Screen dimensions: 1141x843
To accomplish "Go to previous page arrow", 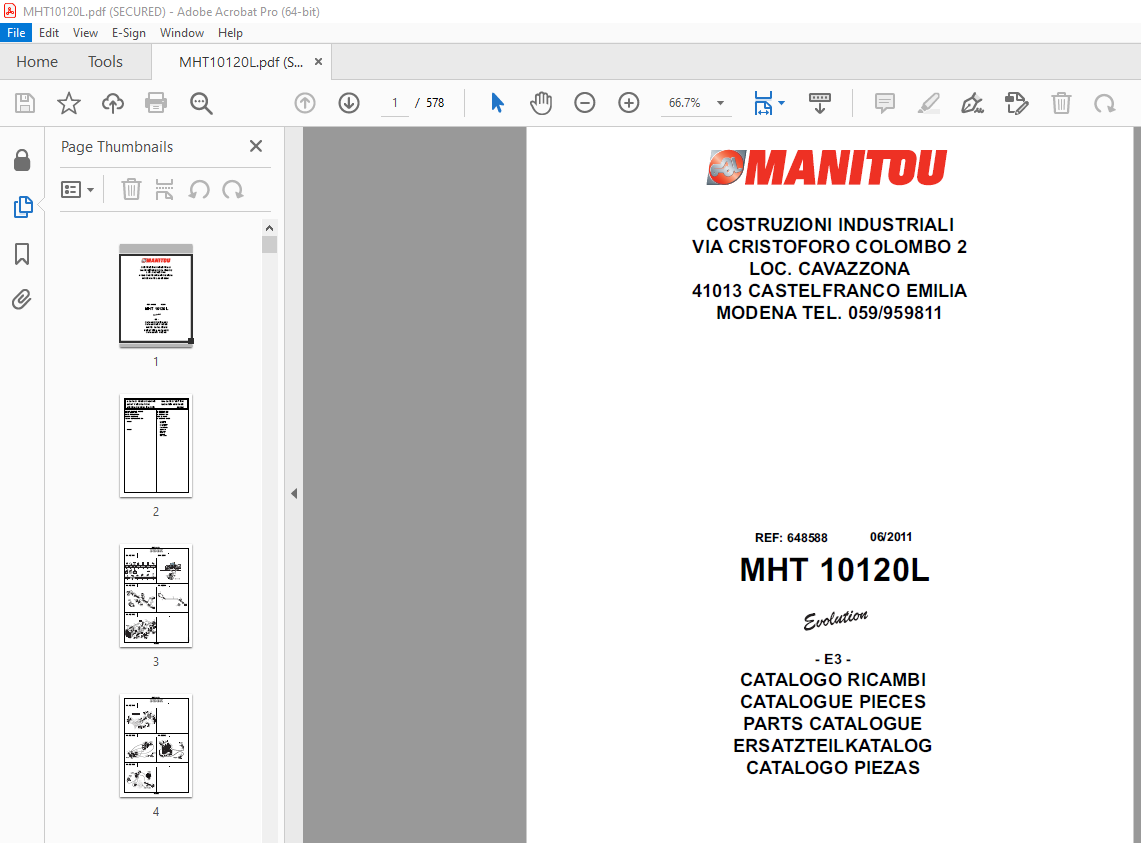I will coord(305,103).
